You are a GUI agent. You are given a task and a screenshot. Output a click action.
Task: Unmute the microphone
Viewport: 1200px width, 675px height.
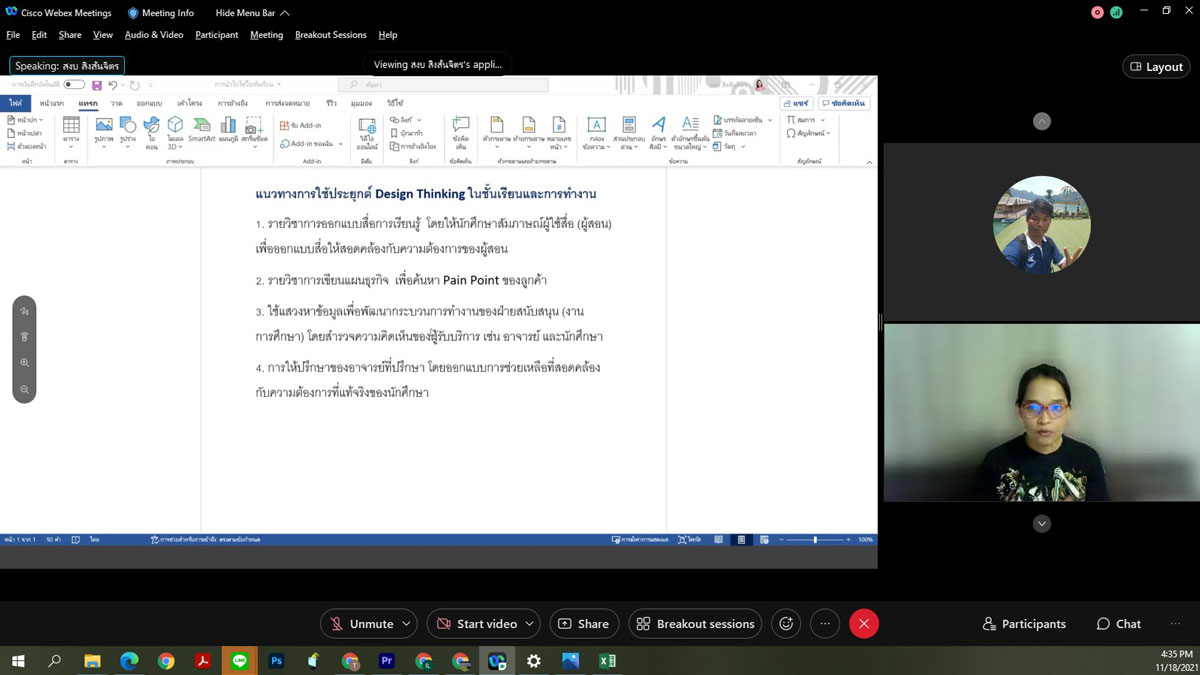(x=361, y=624)
